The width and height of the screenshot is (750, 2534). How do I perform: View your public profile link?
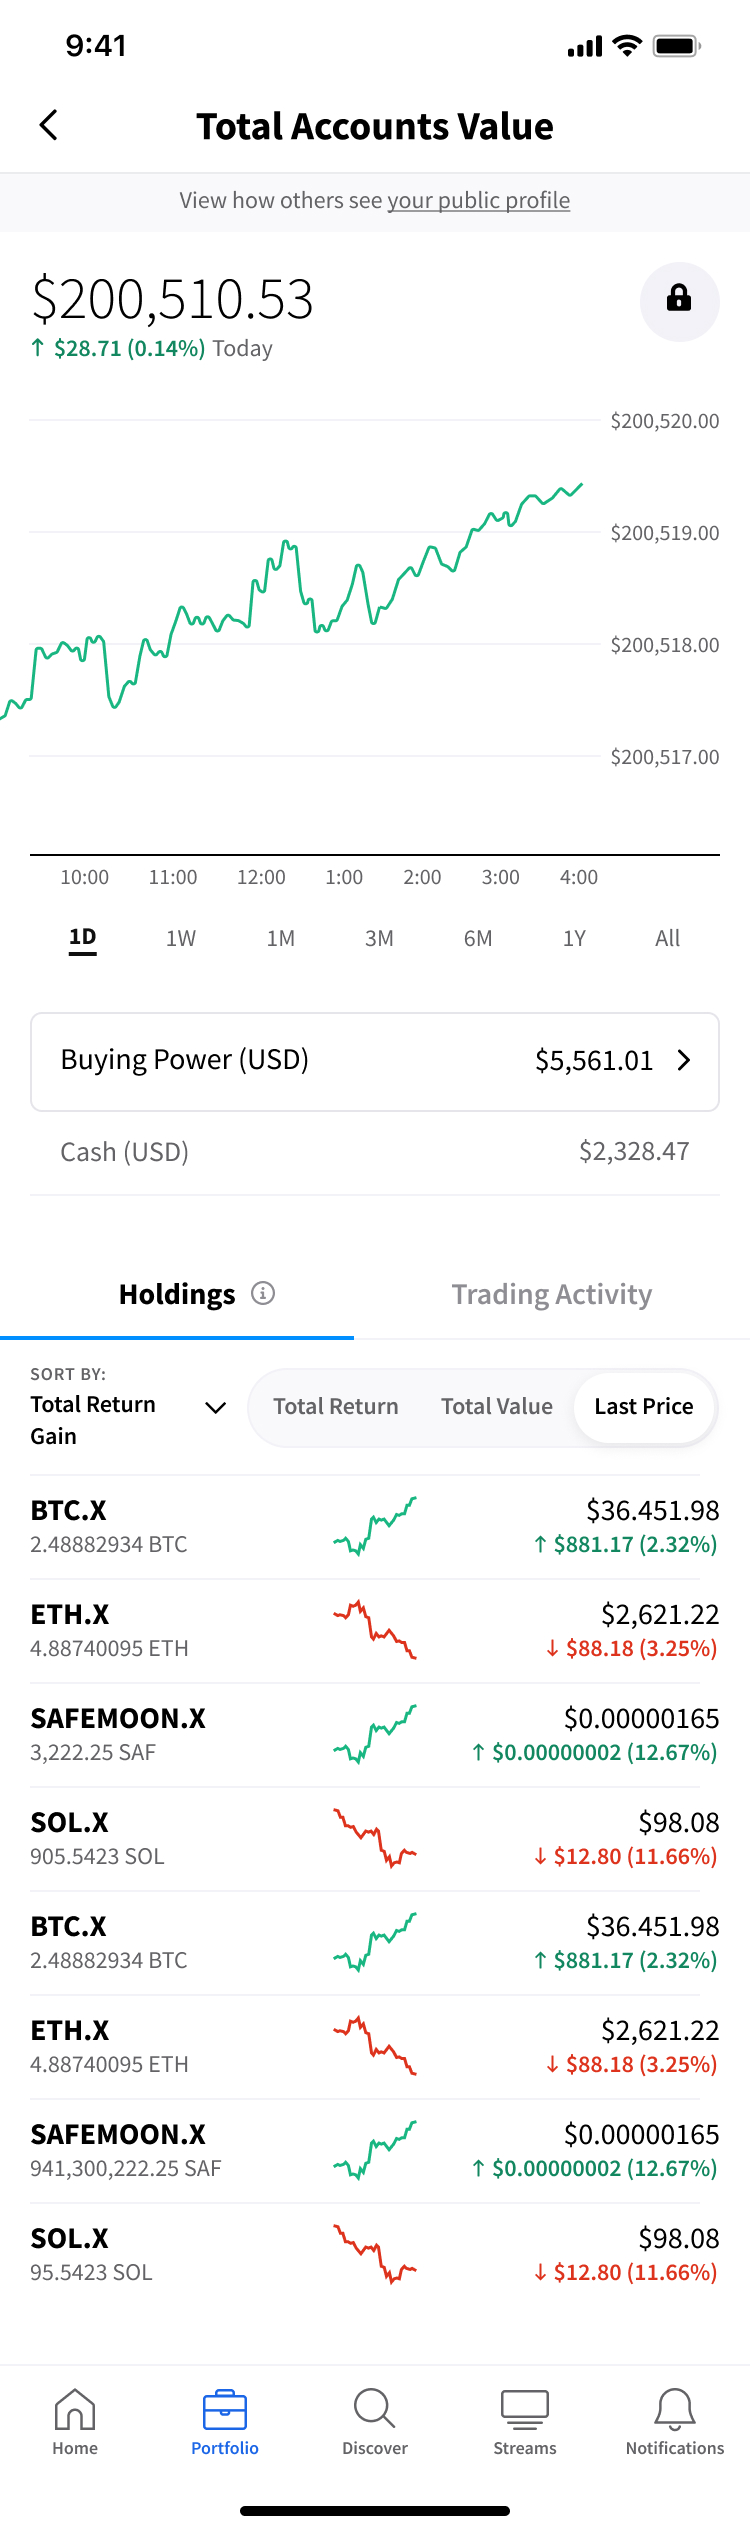click(x=479, y=200)
